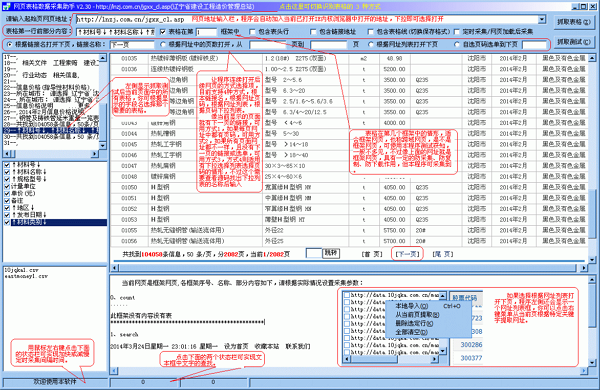Uncheck the 计量单位 field checkbox
Viewport: 600px width, 390px height.
tap(7, 186)
